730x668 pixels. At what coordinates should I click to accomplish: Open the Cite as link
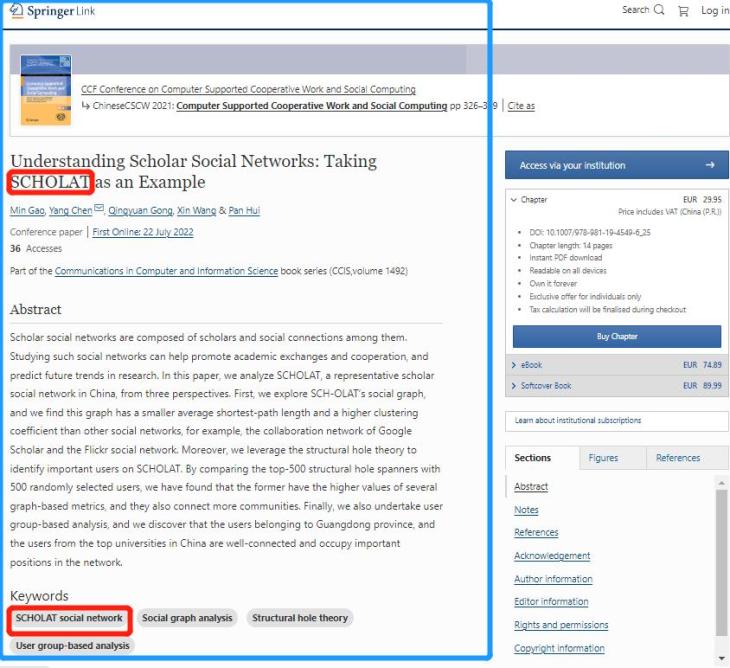(x=521, y=106)
